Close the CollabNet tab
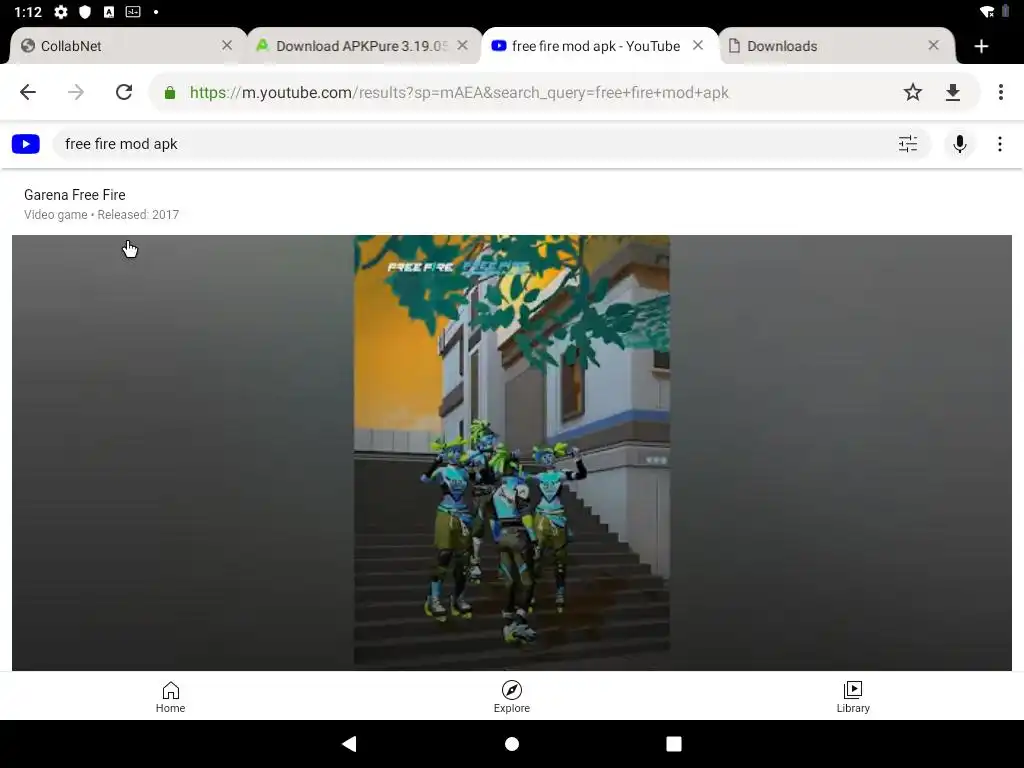The width and height of the screenshot is (1024, 768). point(227,45)
